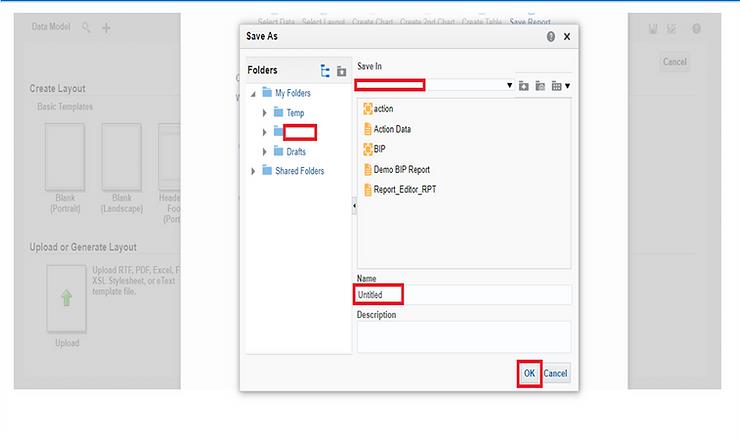Click the Description text box

coord(463,336)
